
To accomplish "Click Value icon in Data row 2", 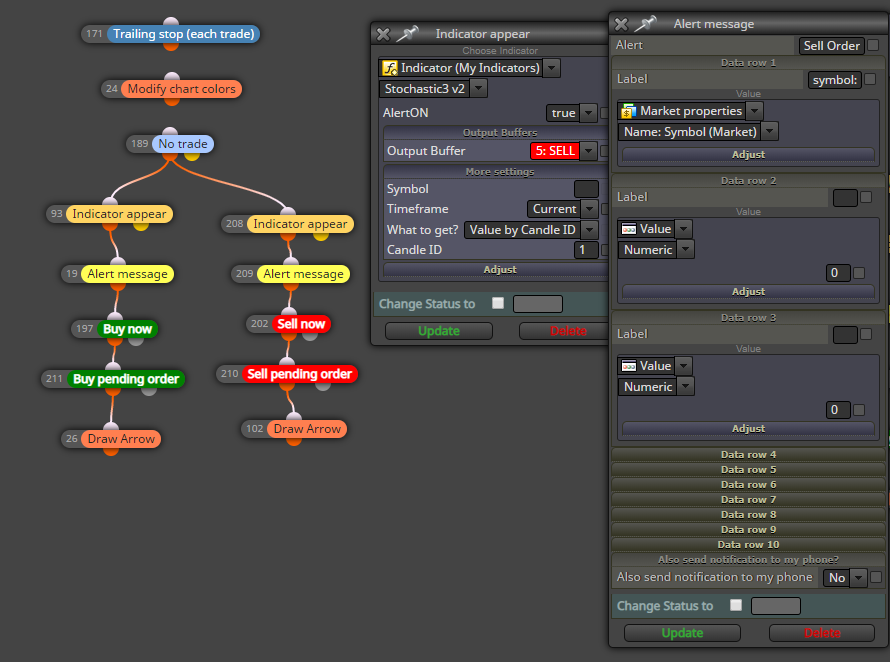I will [629, 229].
